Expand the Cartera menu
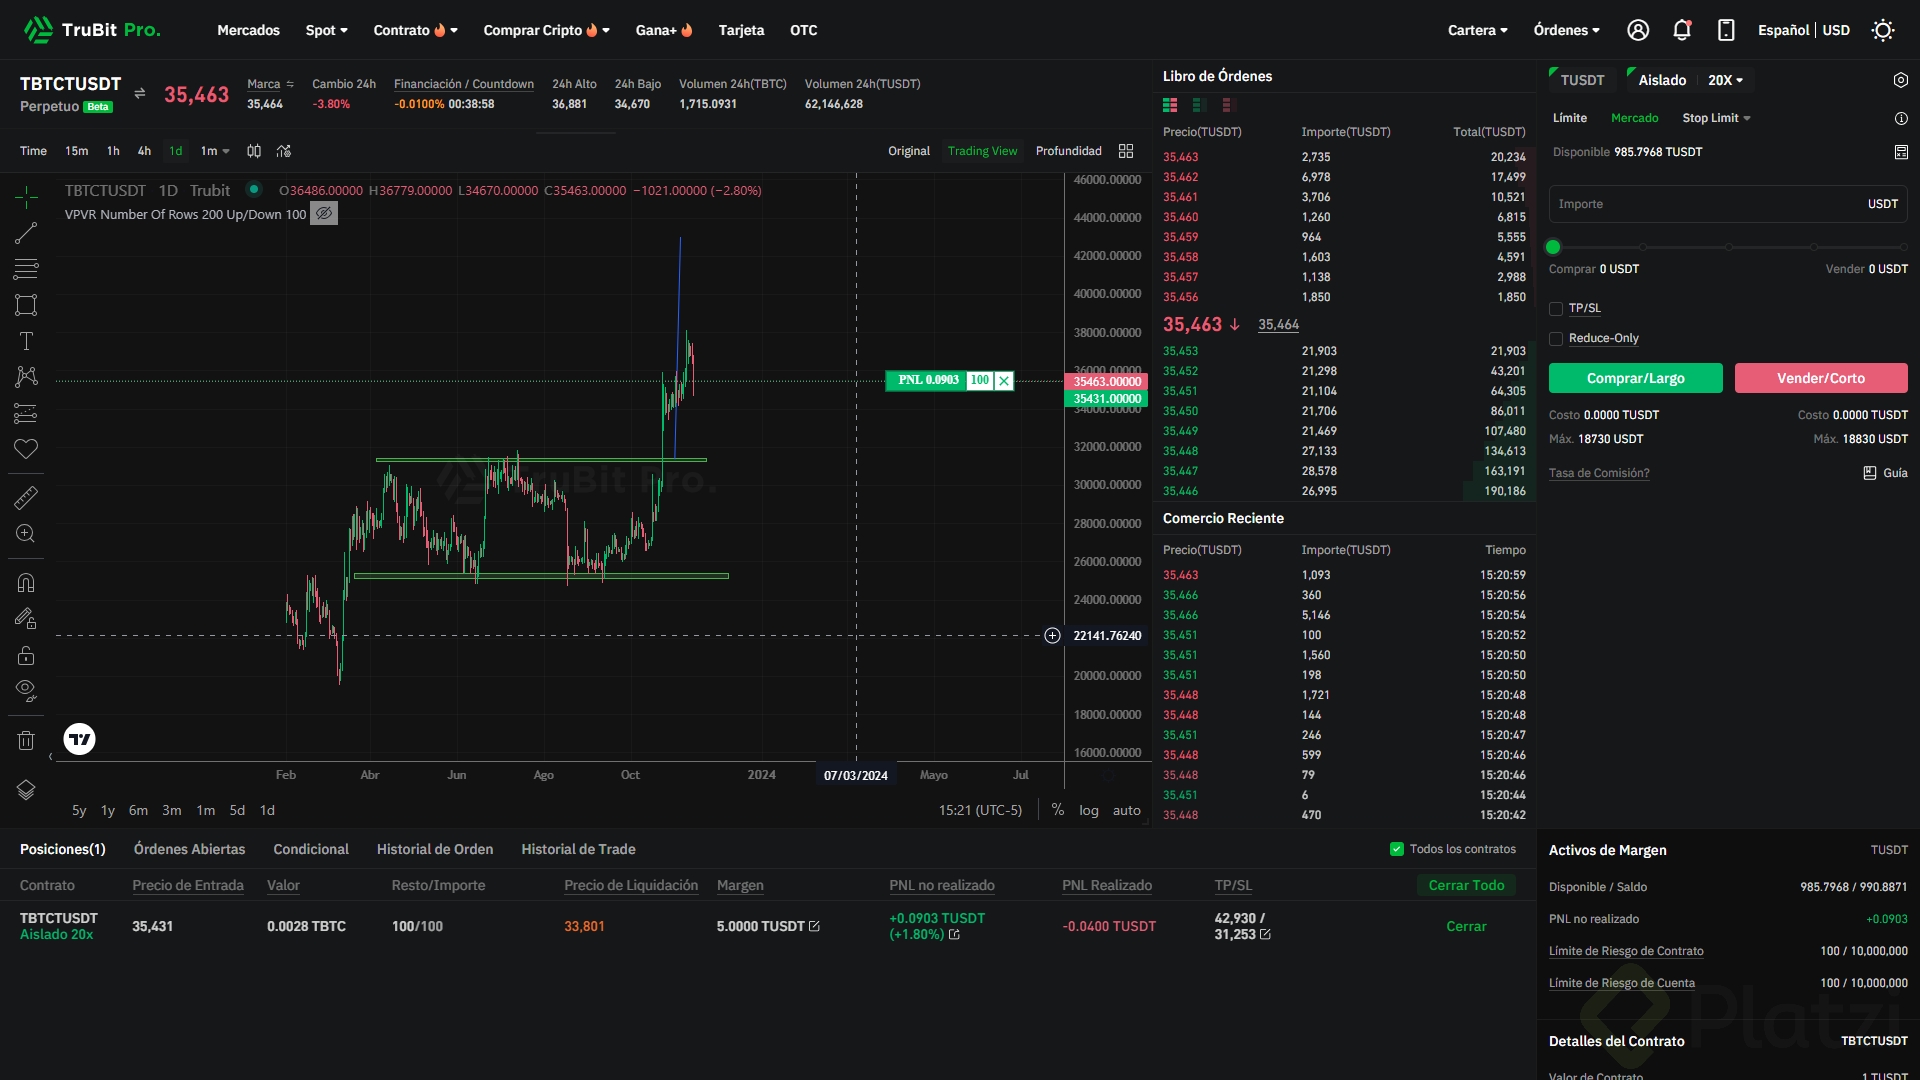Image resolution: width=1920 pixels, height=1080 pixels. point(1477,30)
